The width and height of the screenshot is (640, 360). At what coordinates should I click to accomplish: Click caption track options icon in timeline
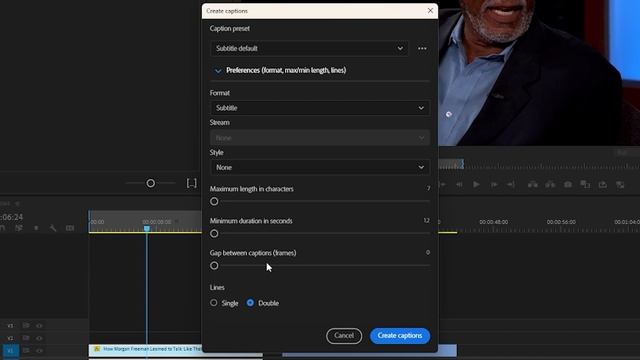tap(70, 228)
